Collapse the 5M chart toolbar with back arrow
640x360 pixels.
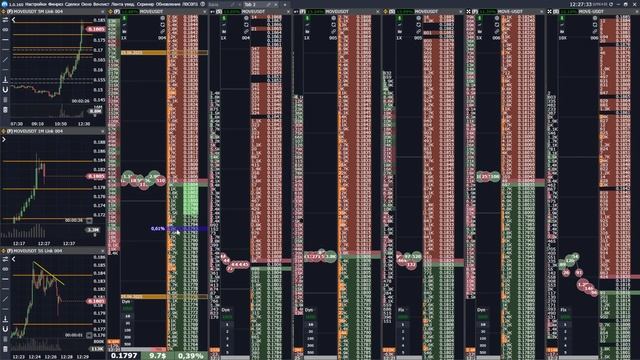(13, 20)
